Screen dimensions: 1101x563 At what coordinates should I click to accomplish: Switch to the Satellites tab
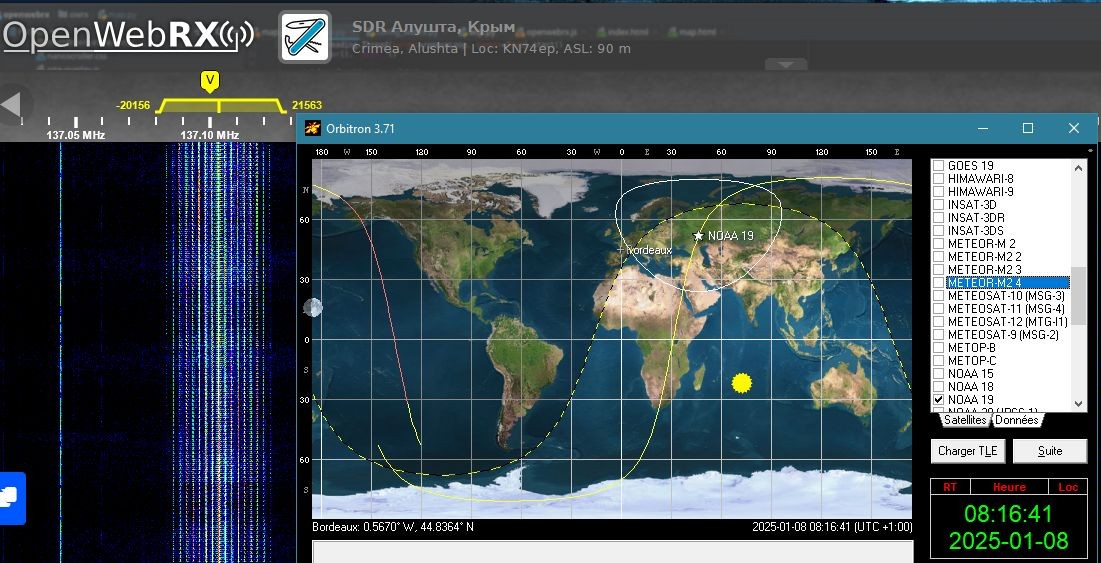click(x=965, y=420)
